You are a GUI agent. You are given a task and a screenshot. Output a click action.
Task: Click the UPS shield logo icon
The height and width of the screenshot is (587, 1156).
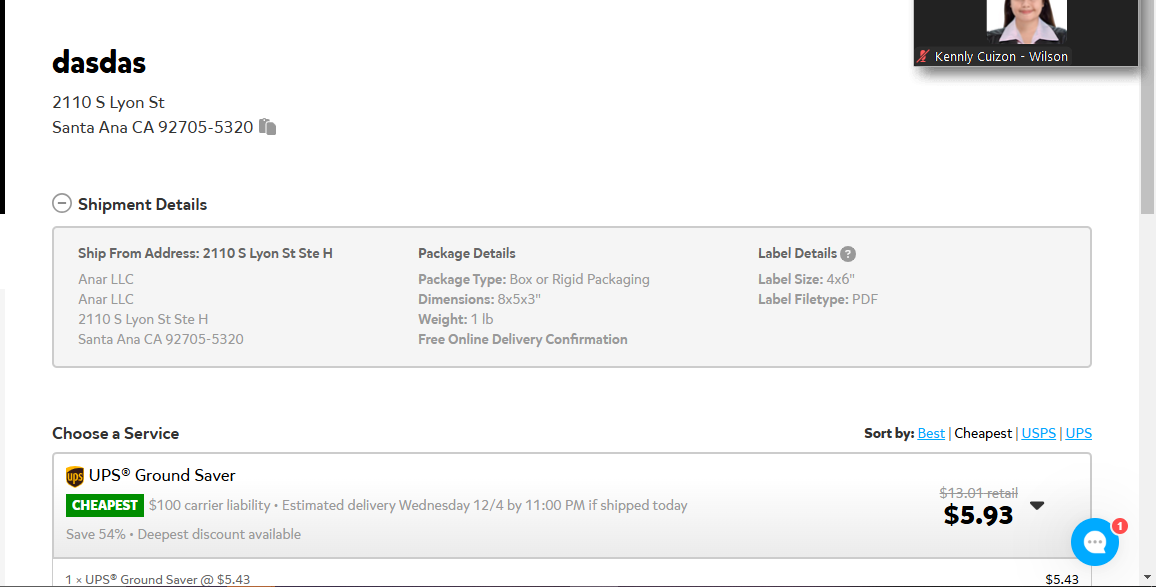pos(74,476)
